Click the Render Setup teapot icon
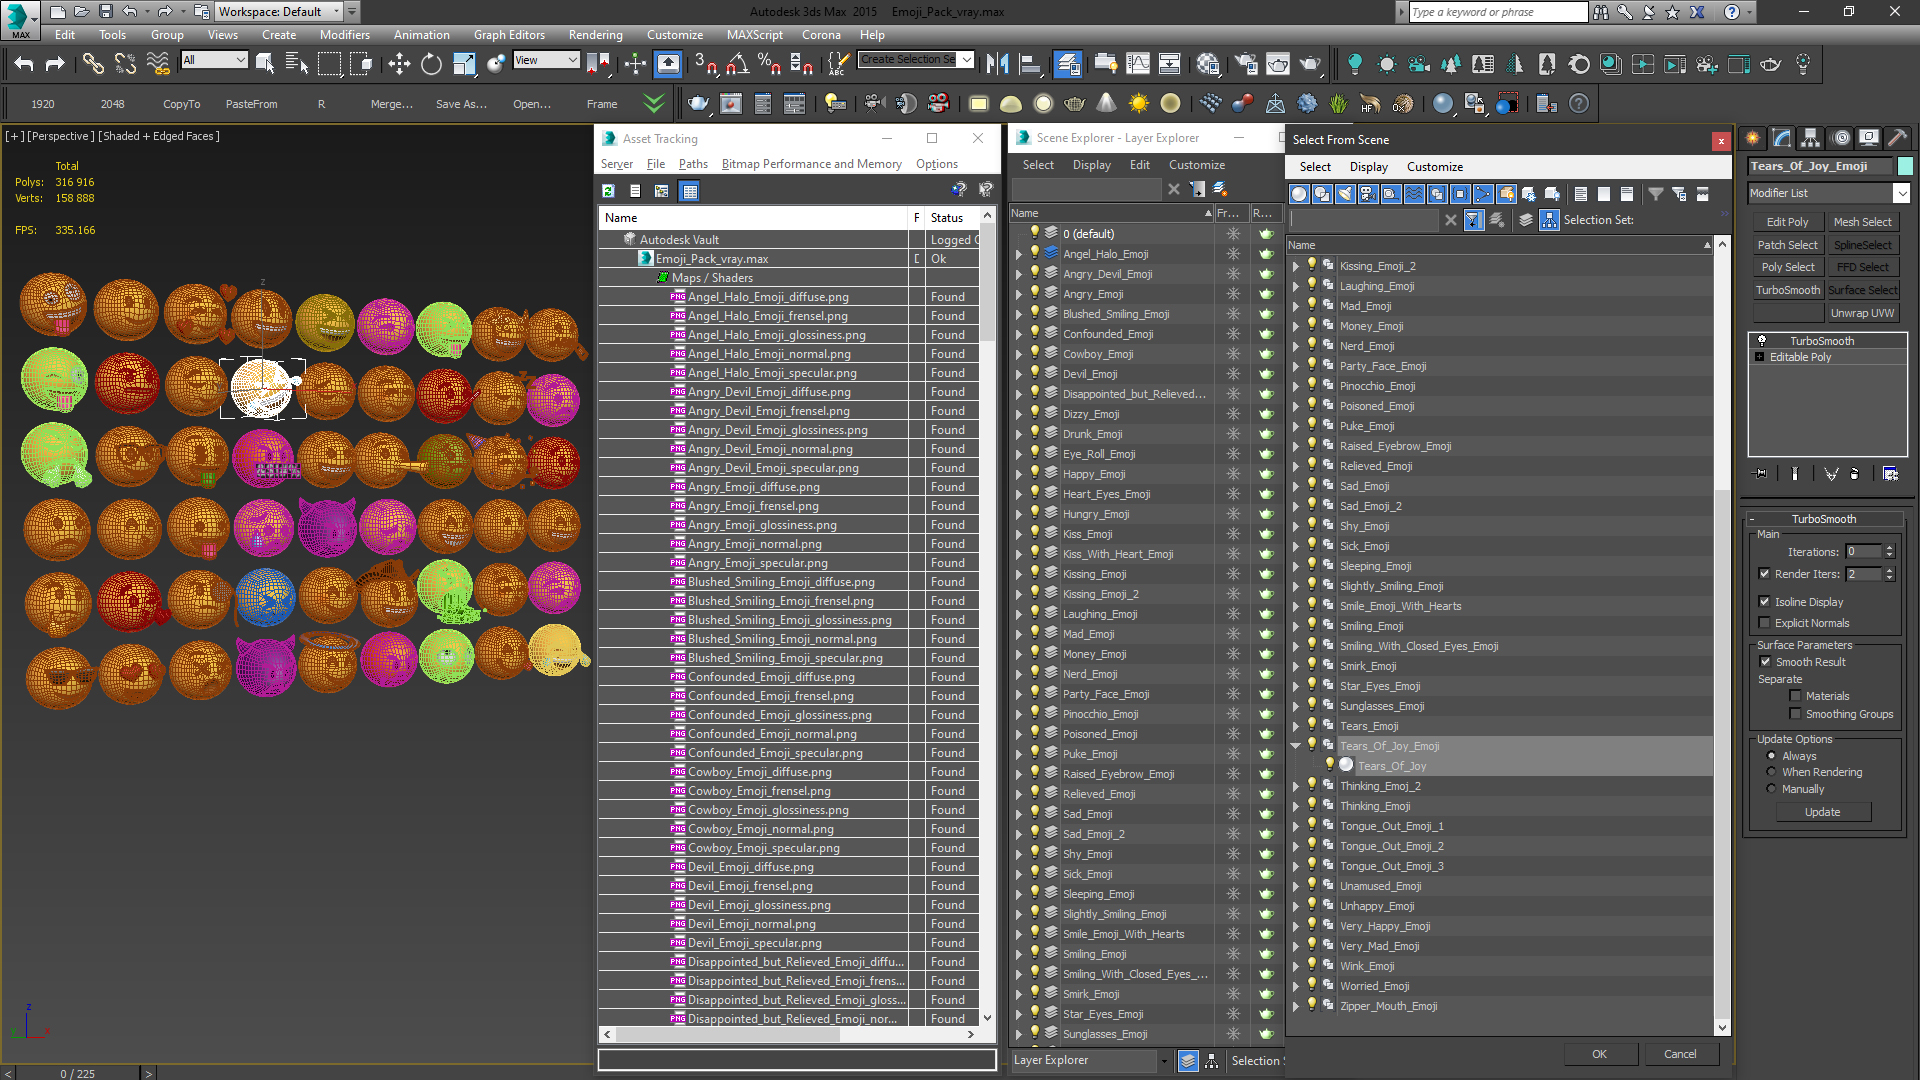 (x=1246, y=64)
